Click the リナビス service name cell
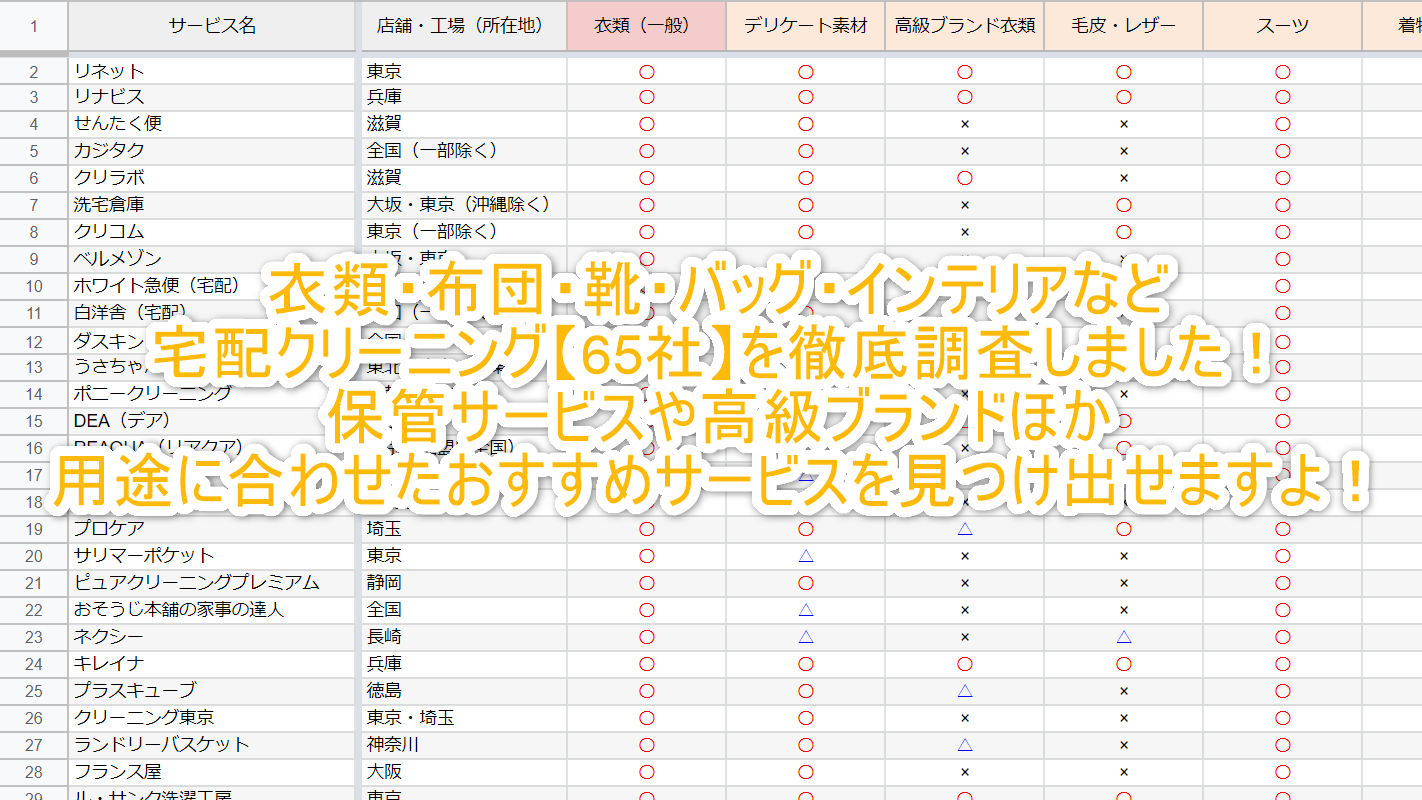Viewport: 1422px width, 800px height. point(213,97)
